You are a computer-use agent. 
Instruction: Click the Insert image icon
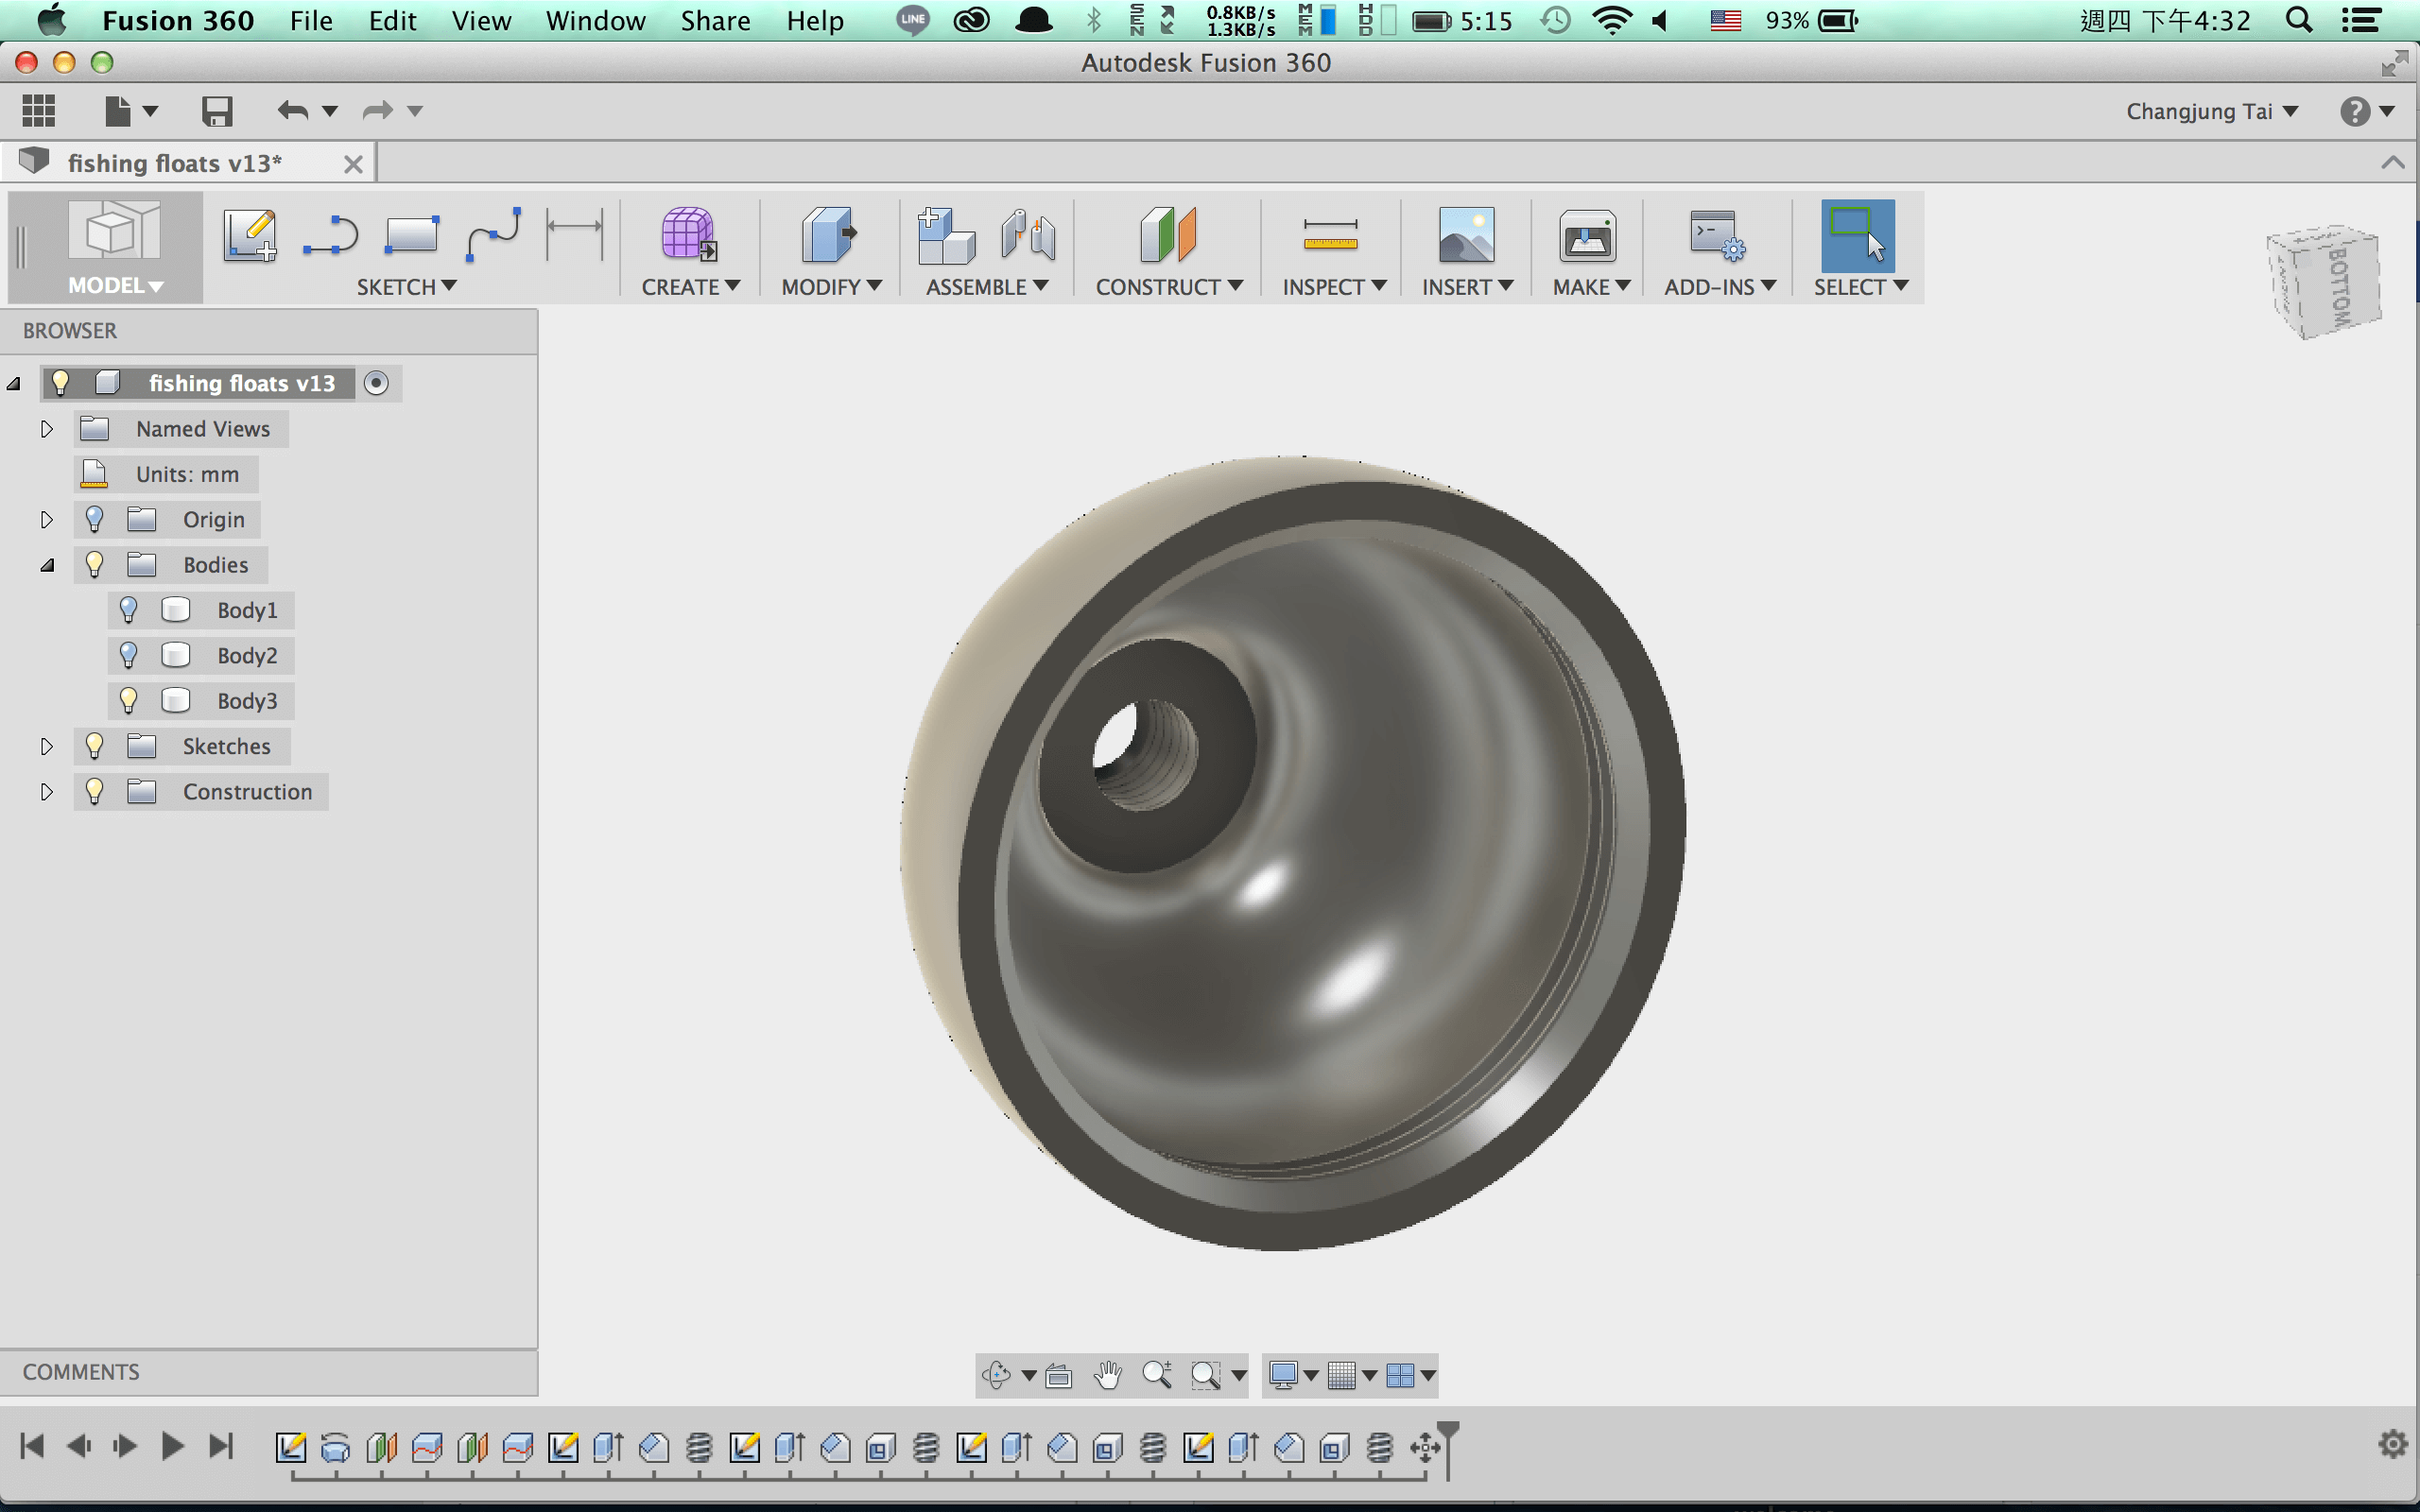click(x=1466, y=236)
